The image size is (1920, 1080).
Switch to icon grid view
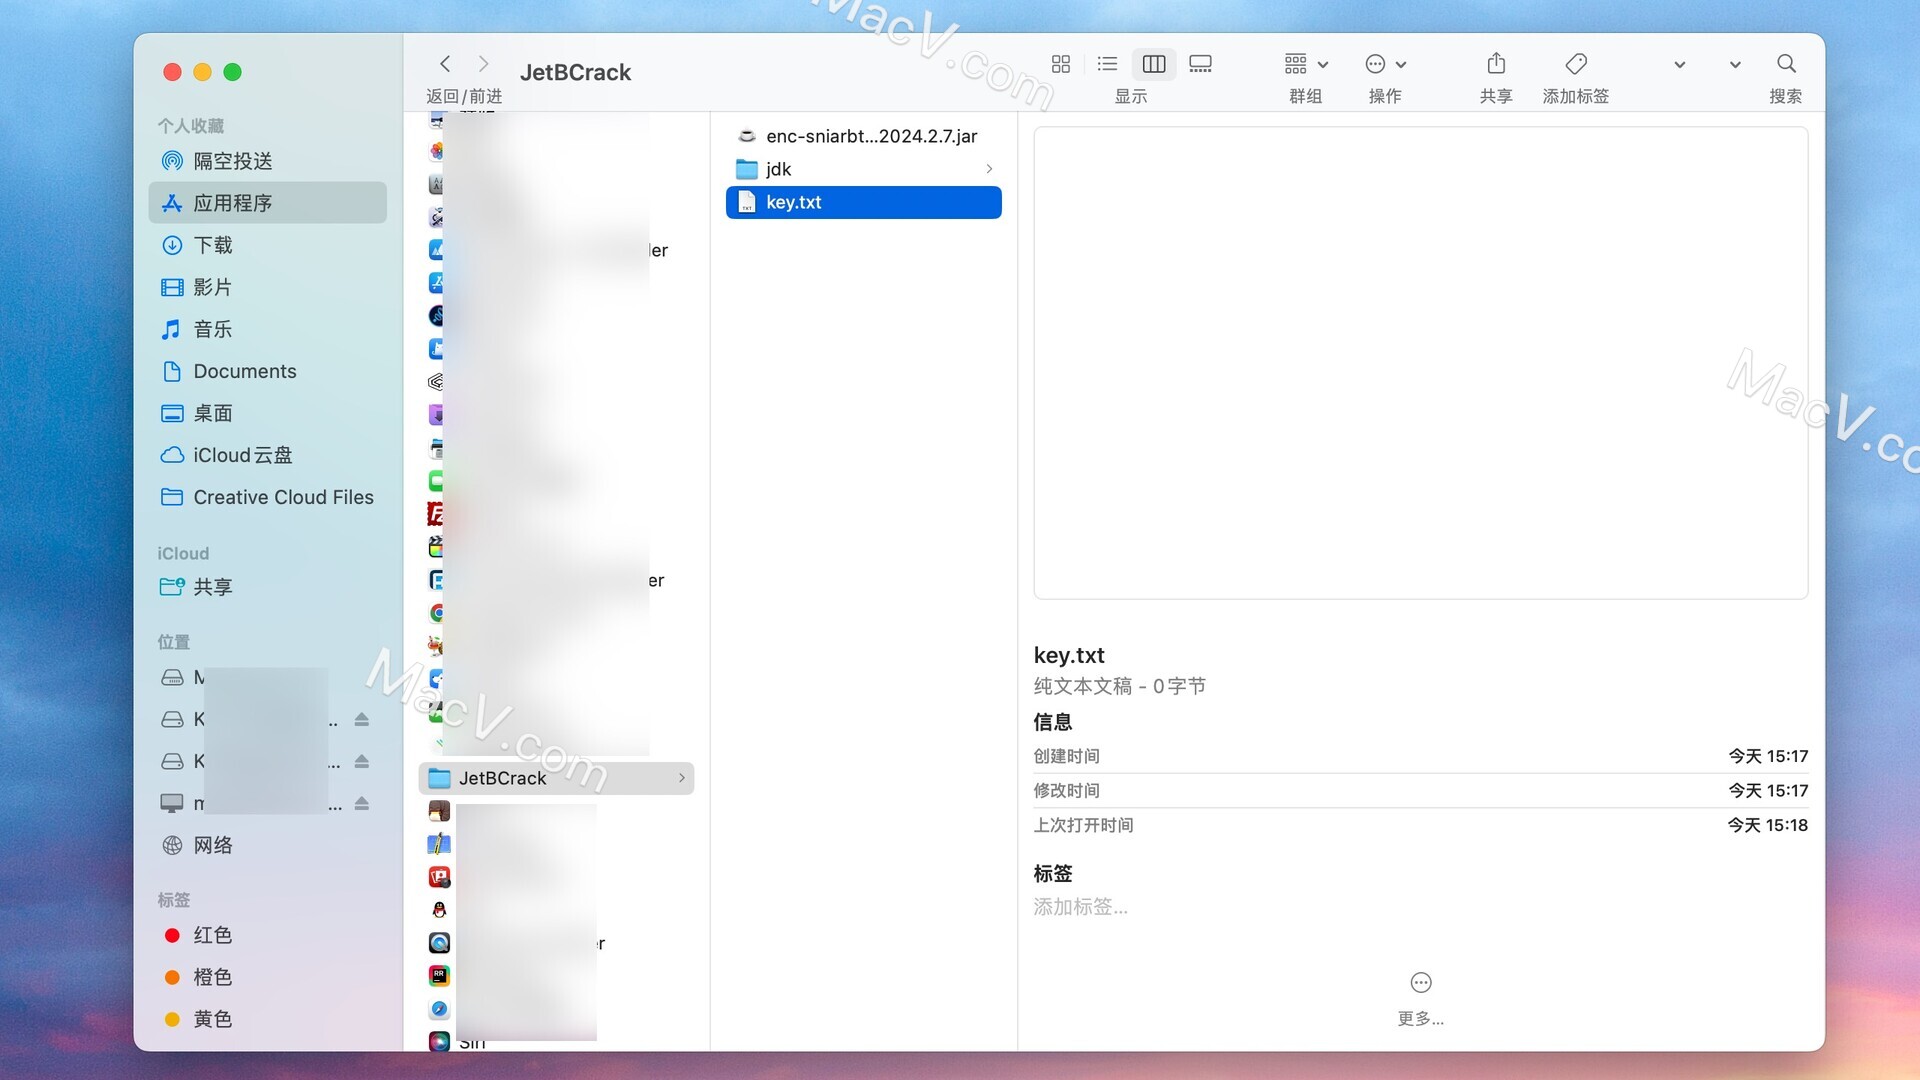[1061, 64]
